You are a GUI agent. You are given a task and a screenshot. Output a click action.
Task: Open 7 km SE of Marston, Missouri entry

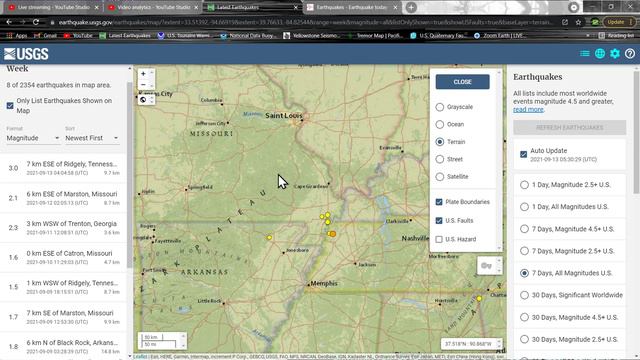pyautogui.click(x=63, y=317)
